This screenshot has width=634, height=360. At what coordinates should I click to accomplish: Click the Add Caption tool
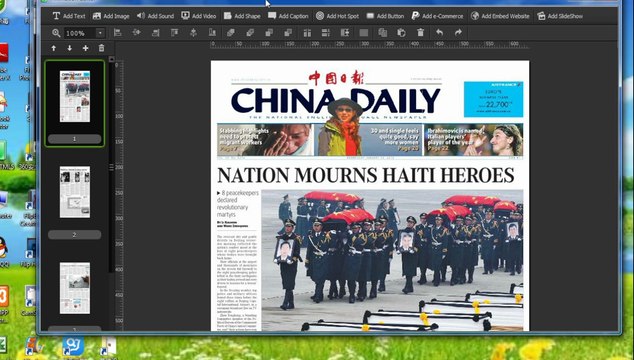[x=288, y=16]
